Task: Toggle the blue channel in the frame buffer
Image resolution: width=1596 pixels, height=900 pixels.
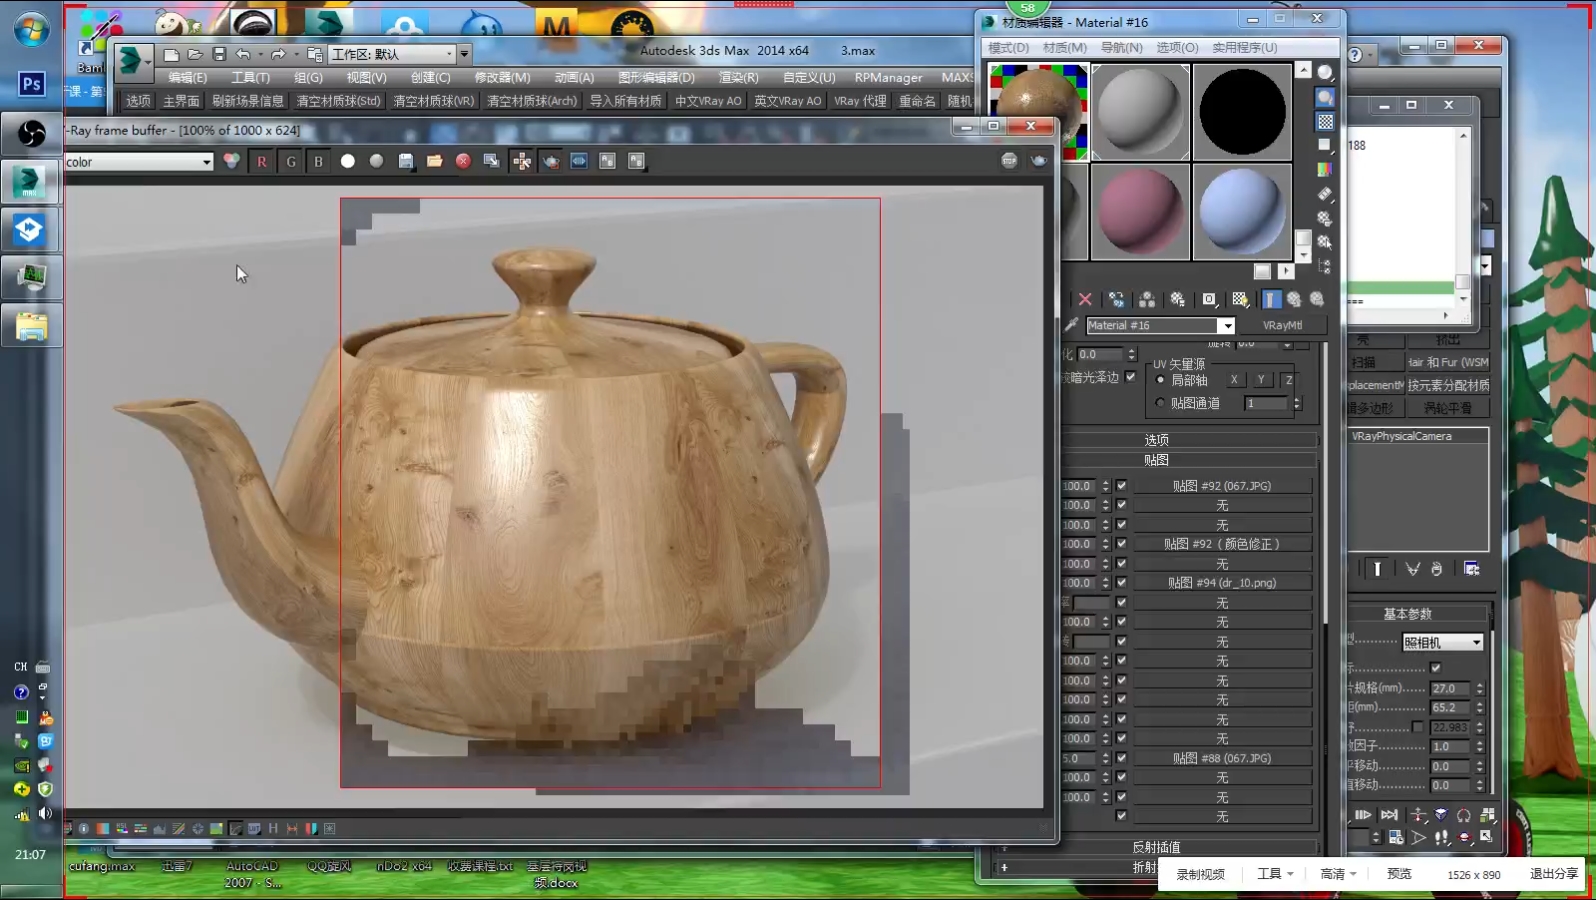Action: point(319,161)
